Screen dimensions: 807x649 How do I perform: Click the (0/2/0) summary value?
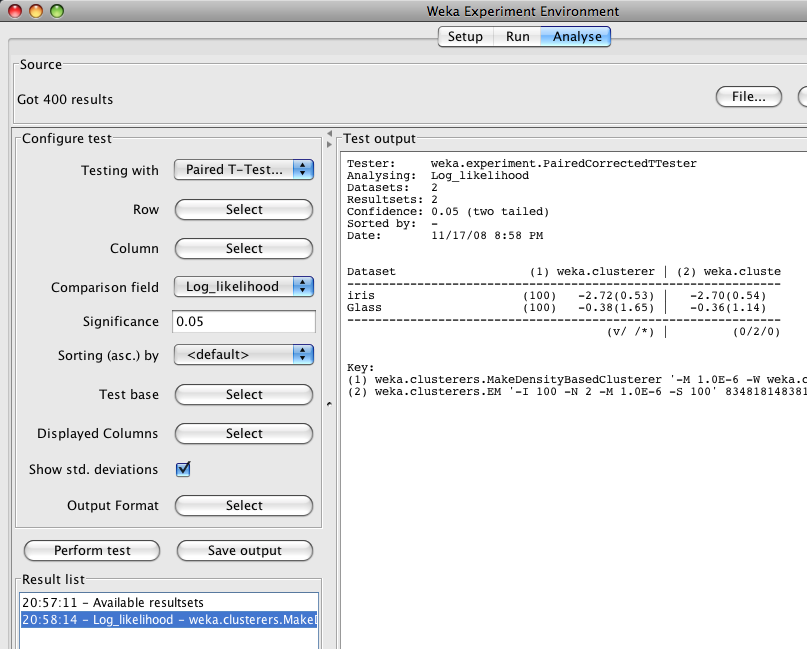756,332
